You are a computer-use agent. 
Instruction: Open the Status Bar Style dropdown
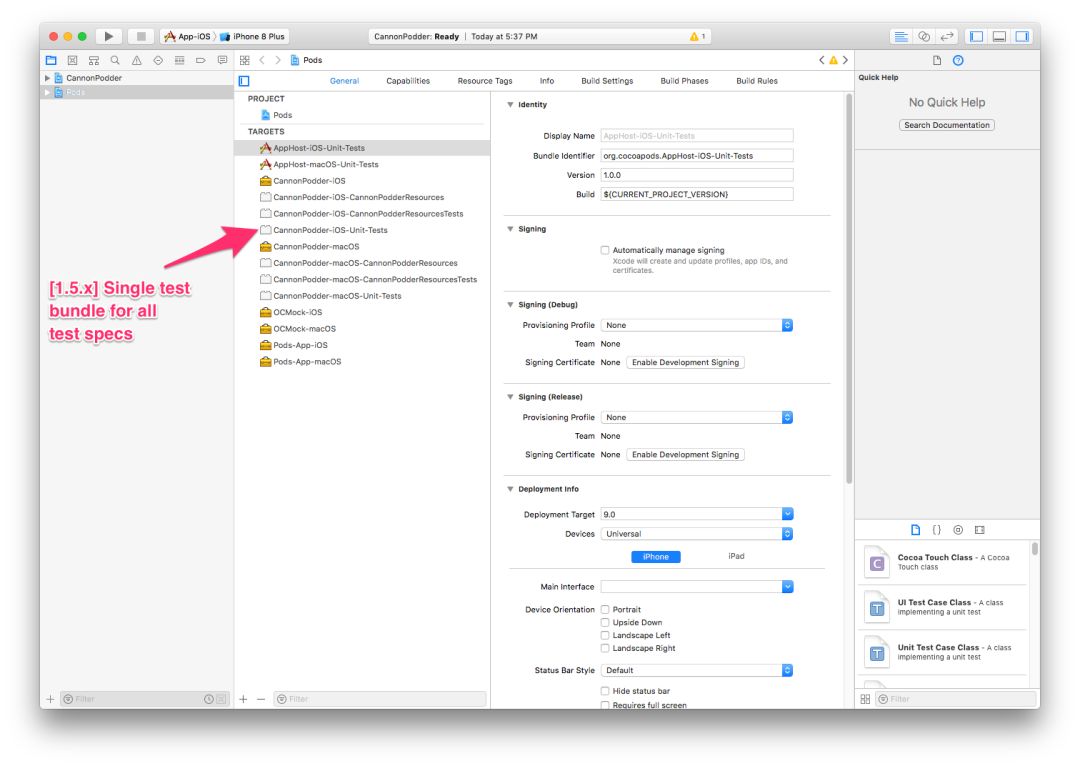[696, 670]
